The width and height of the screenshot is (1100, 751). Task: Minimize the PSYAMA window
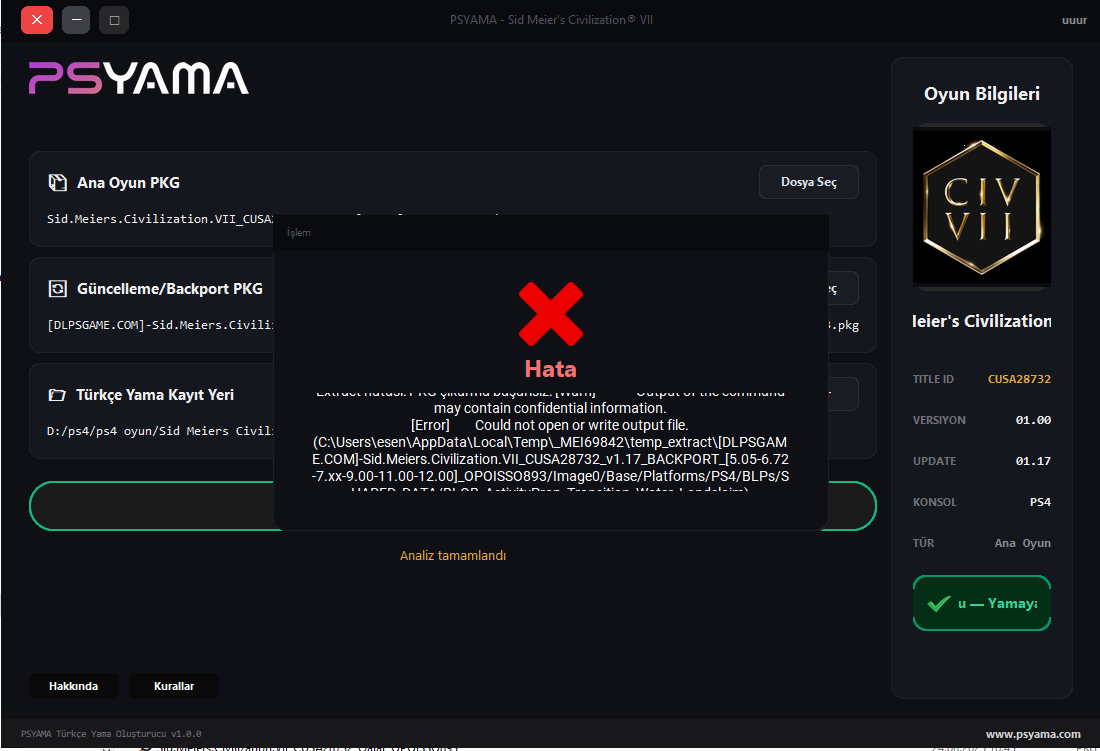pyautogui.click(x=76, y=20)
